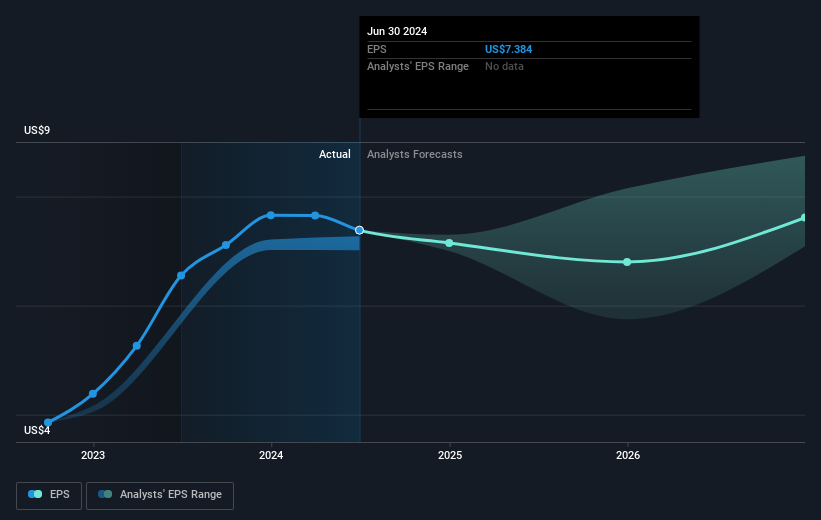The width and height of the screenshot is (821, 520).
Task: Click the 'Actual' section label
Action: tap(335, 154)
